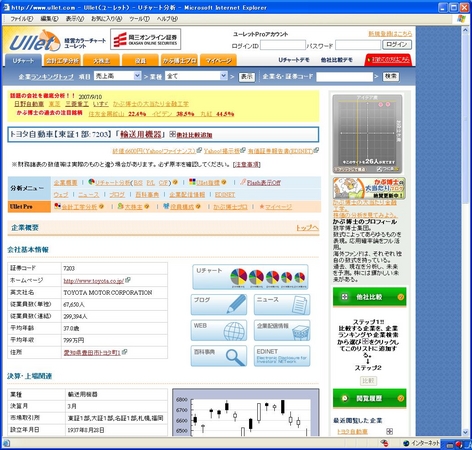Click the EDINET panel button

pos(282,356)
